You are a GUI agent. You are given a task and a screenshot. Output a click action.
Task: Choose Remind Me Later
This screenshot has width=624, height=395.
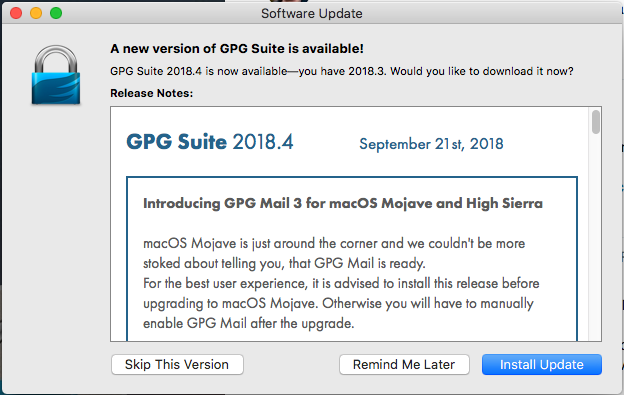pos(404,364)
